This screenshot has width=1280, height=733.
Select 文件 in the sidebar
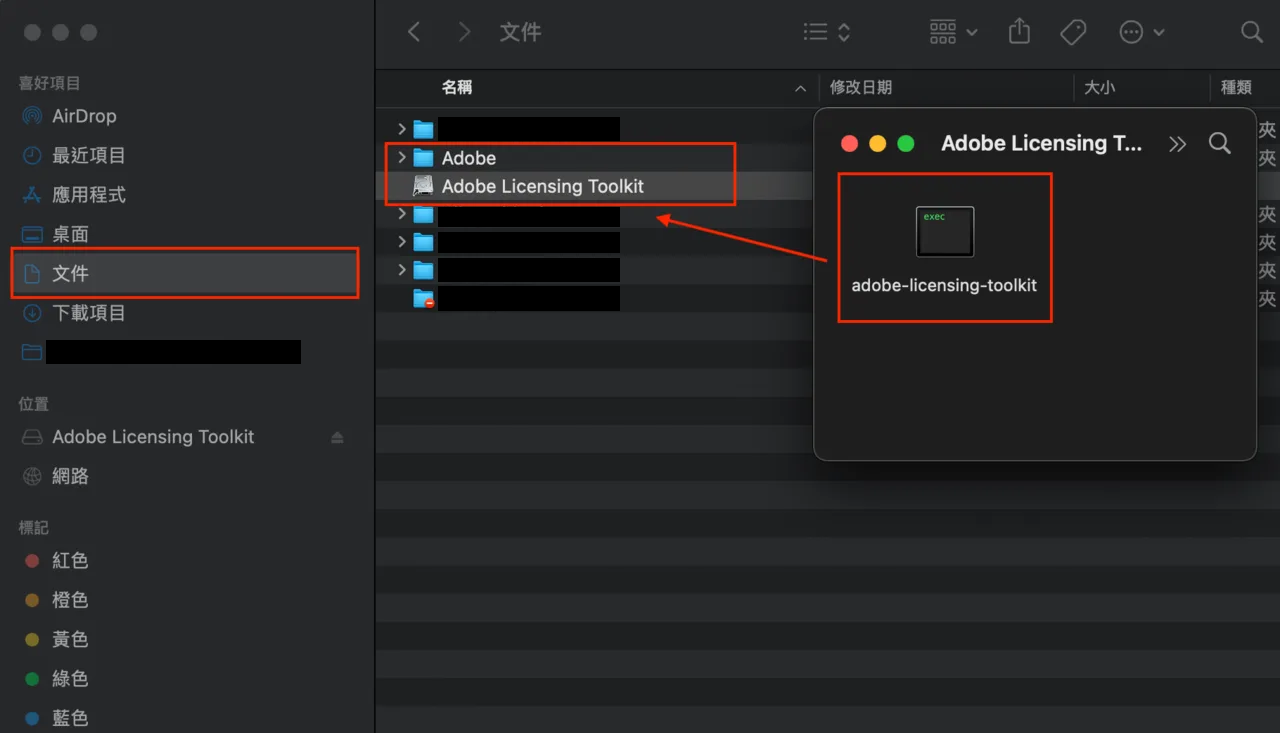[187, 273]
